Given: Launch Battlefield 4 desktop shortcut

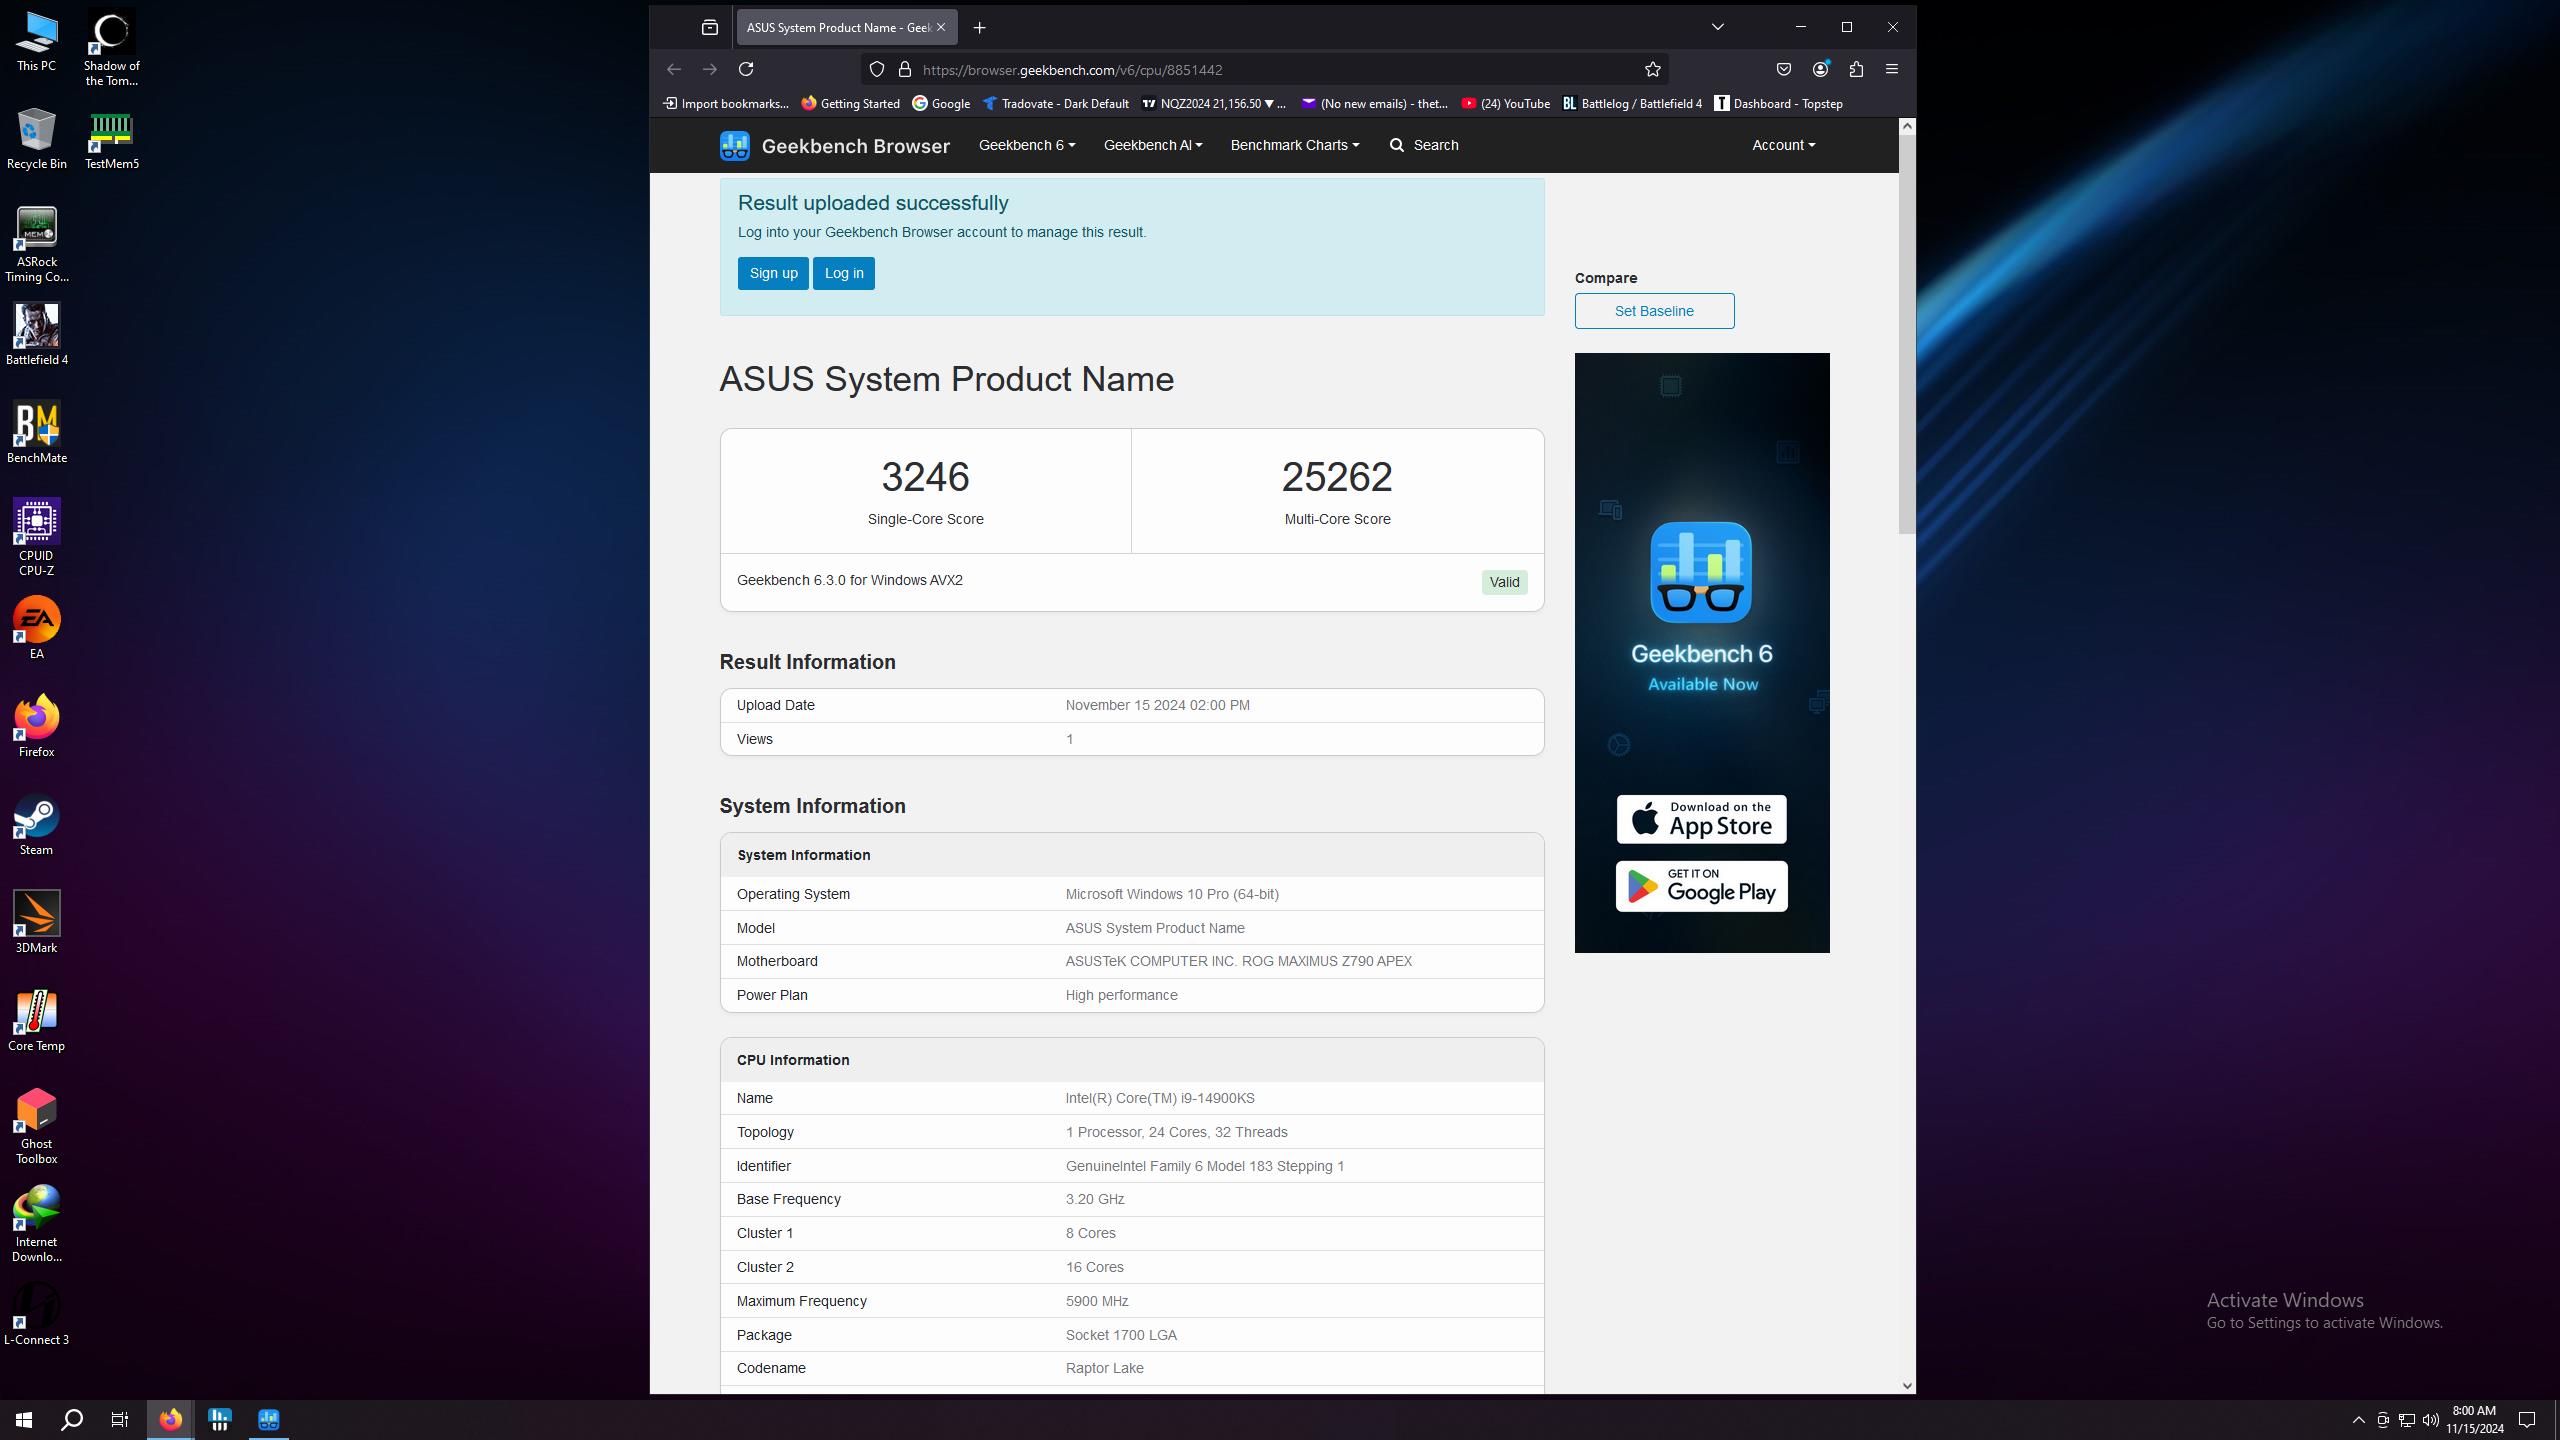Looking at the screenshot, I should (36, 335).
